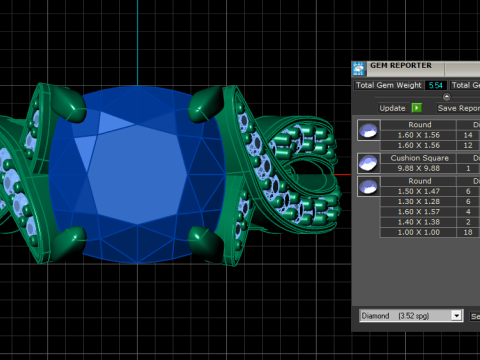Screen dimensions: 480x360
Task: Click the blue cushion center stone in viewport
Action: (137, 175)
